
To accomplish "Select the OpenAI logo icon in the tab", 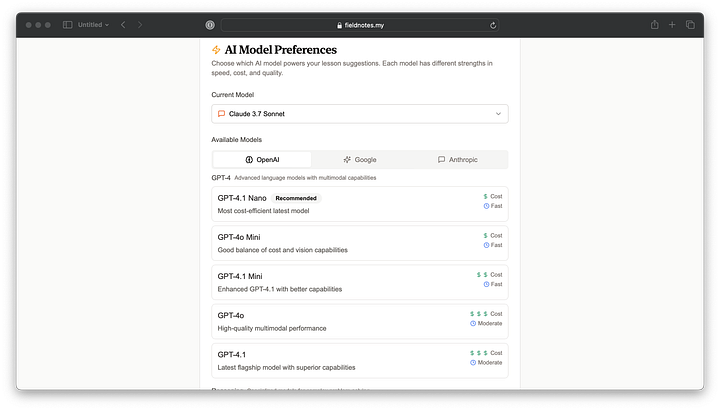I will click(249, 160).
